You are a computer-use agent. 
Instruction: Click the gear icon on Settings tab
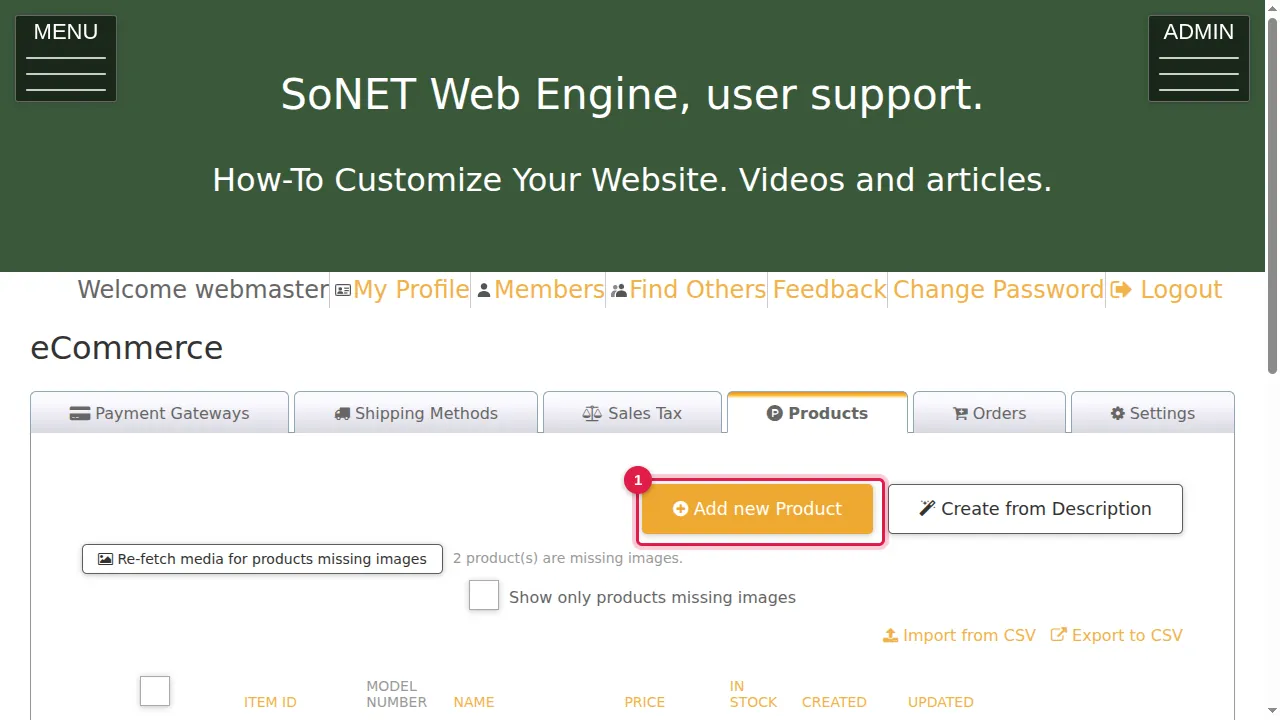point(1118,413)
